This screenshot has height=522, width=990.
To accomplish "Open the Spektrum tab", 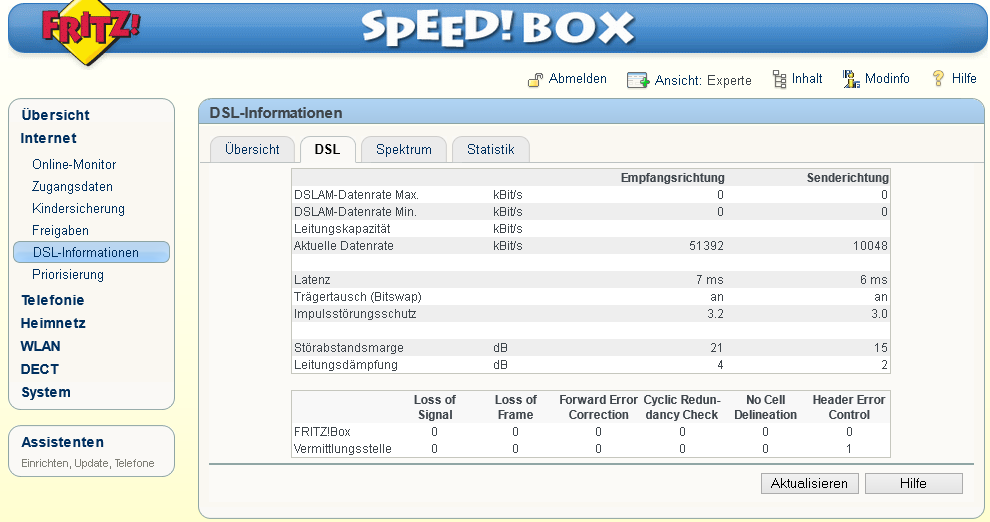I will (403, 150).
